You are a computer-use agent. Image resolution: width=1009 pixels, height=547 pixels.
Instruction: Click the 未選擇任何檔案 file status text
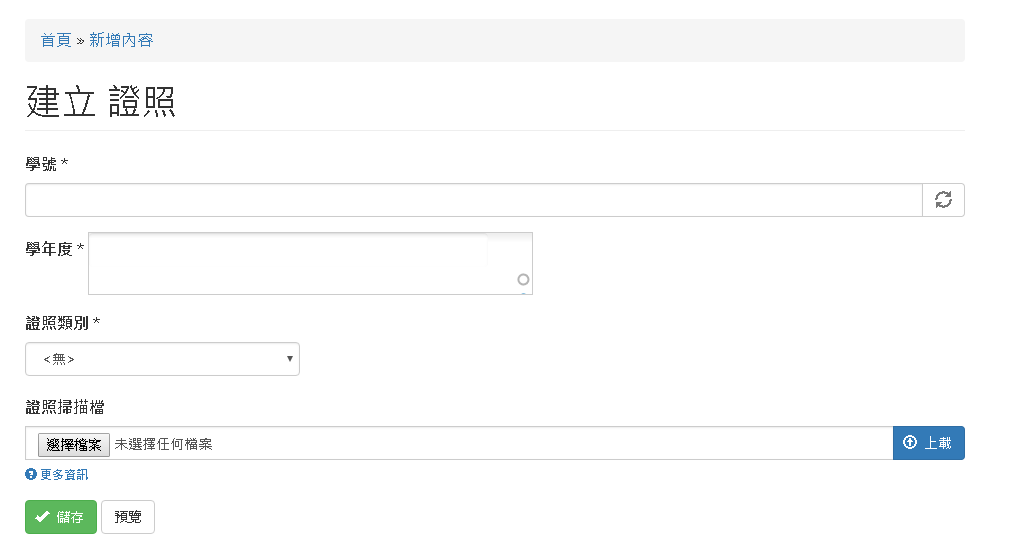[x=163, y=444]
